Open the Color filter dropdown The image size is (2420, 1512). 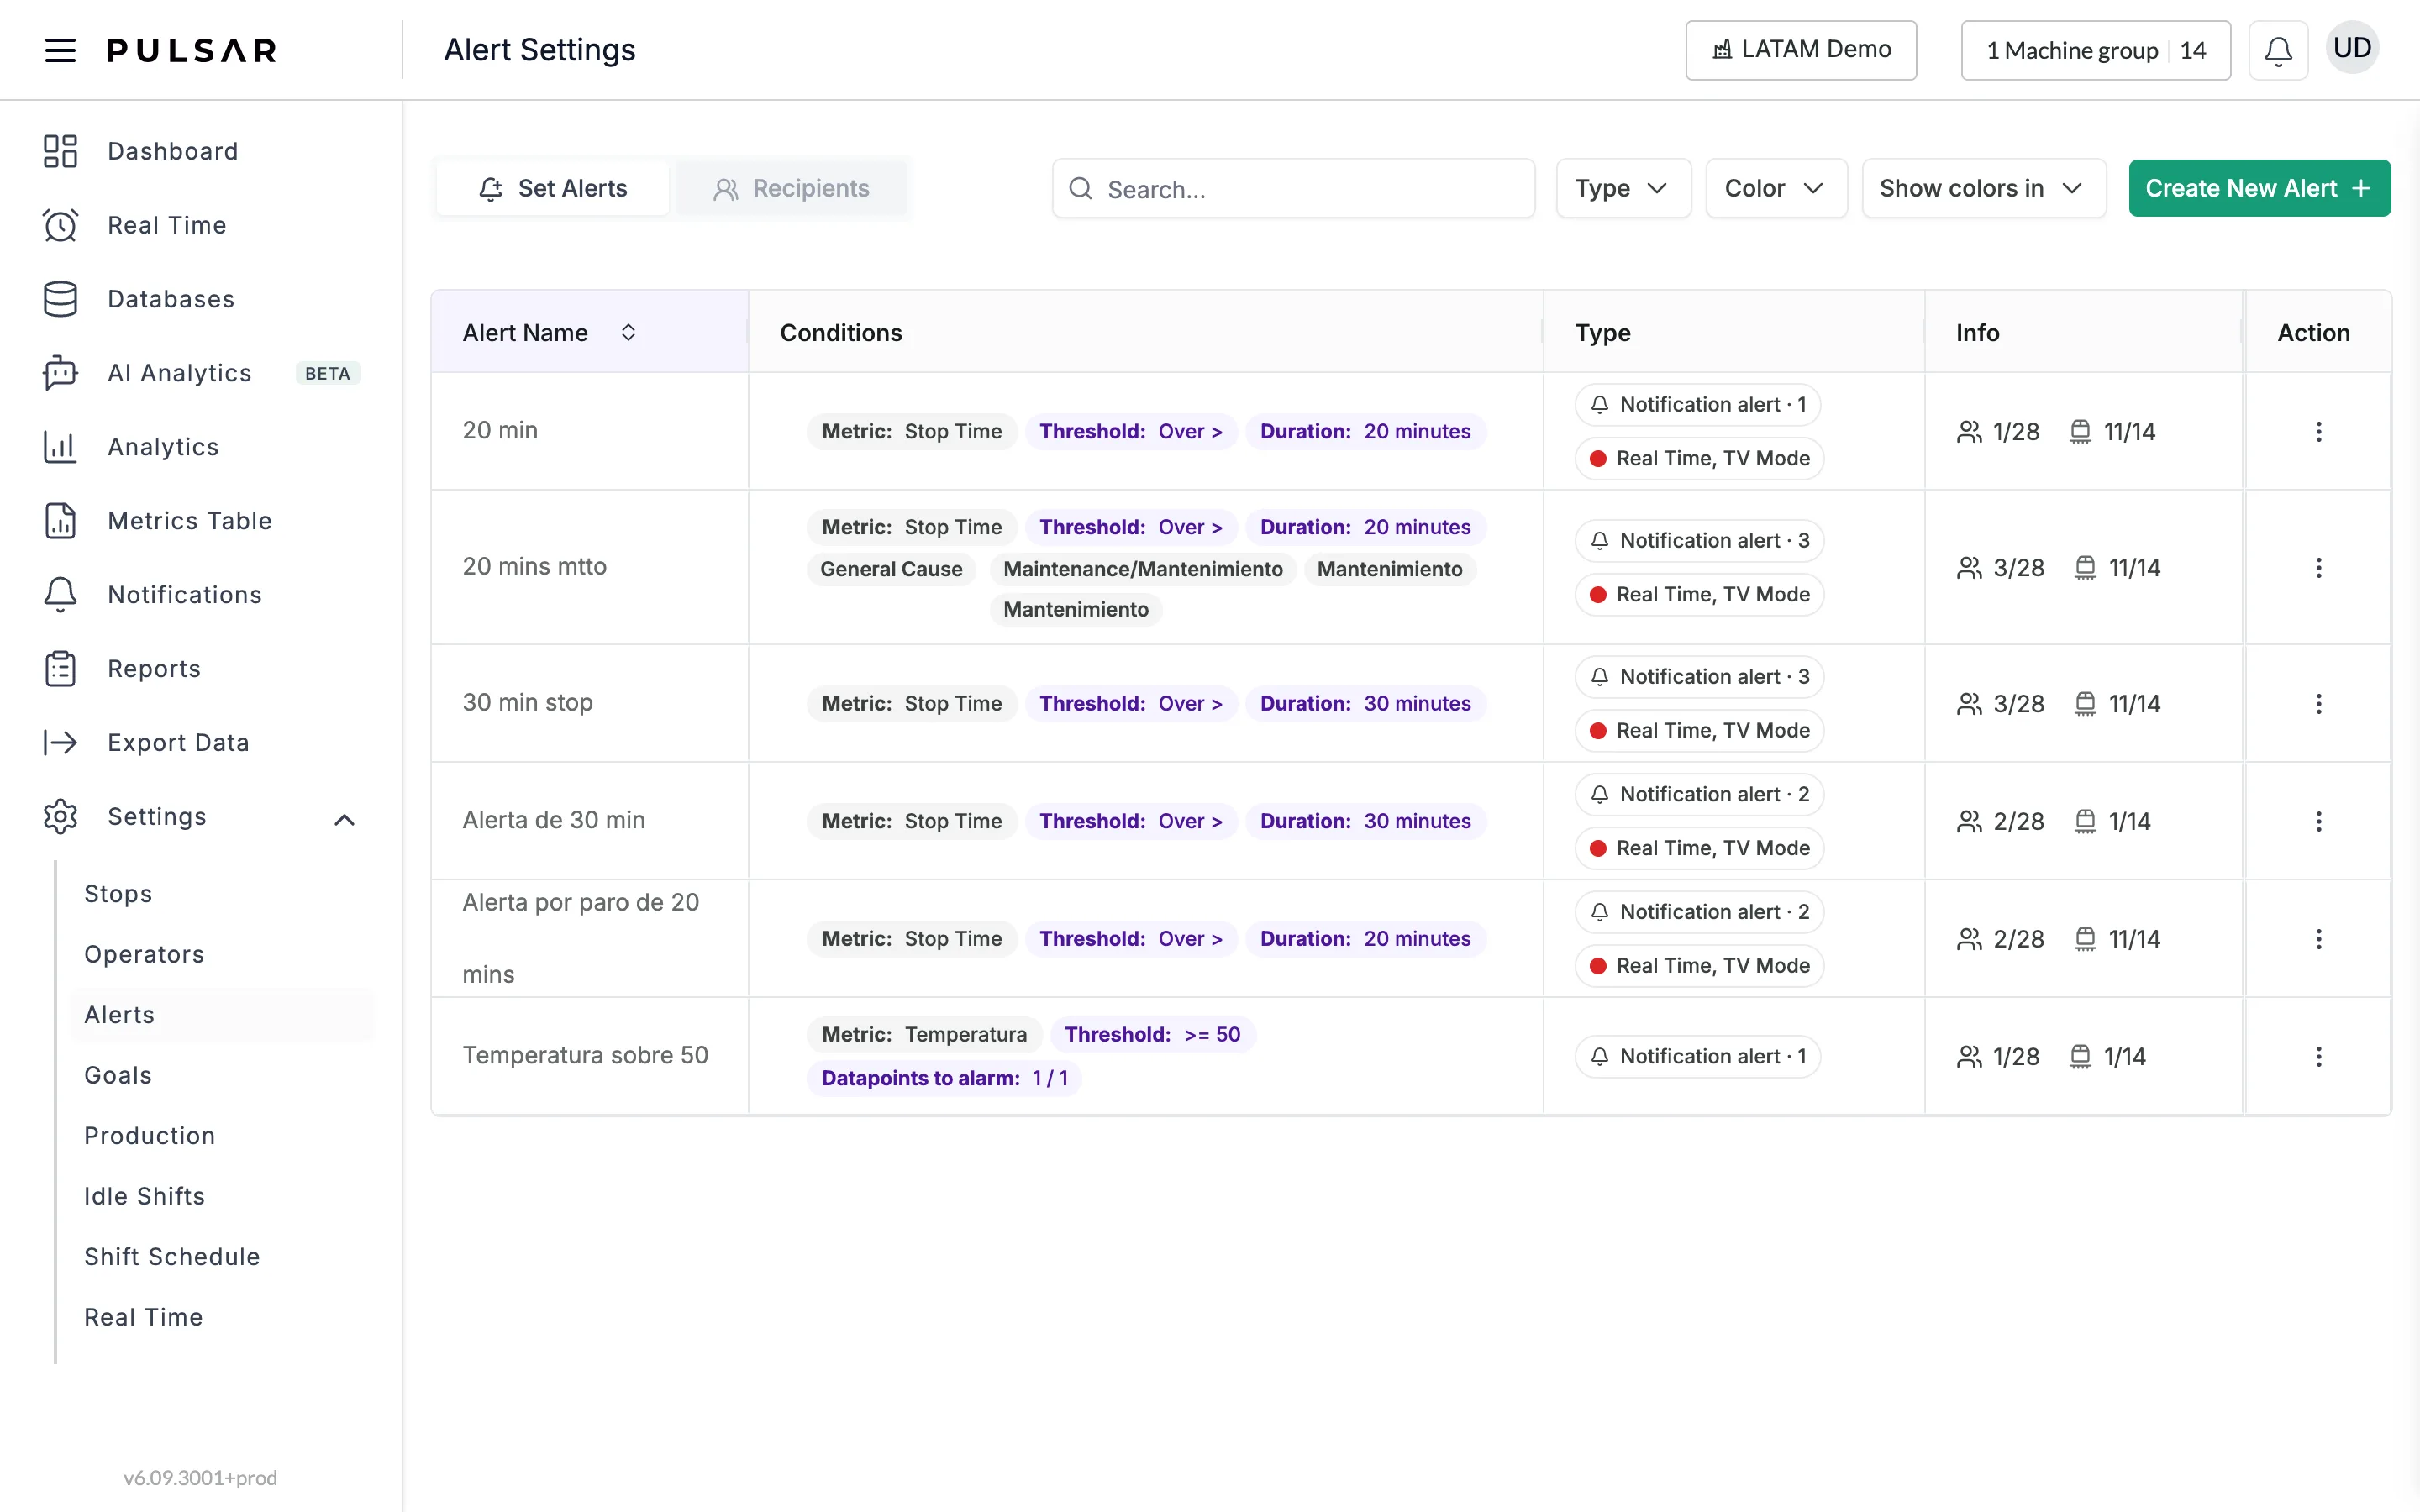[1776, 188]
